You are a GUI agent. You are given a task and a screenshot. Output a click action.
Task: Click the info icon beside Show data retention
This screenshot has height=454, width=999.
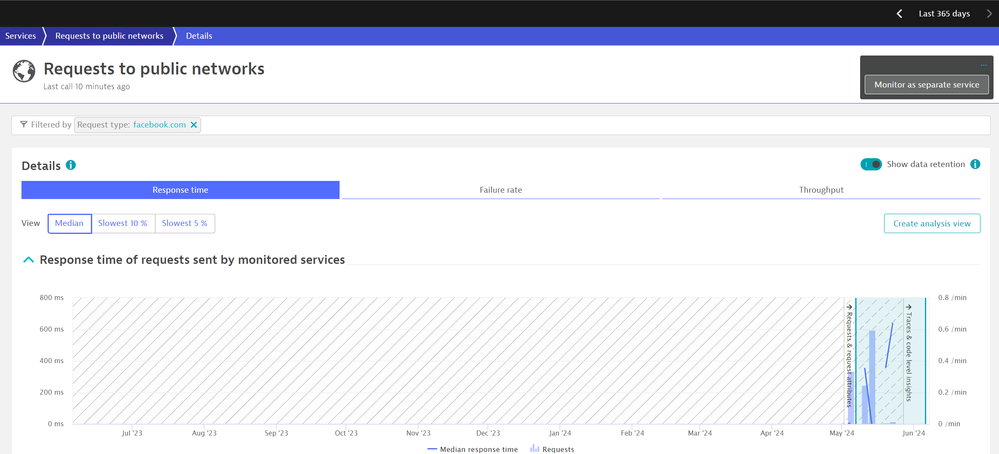click(975, 164)
